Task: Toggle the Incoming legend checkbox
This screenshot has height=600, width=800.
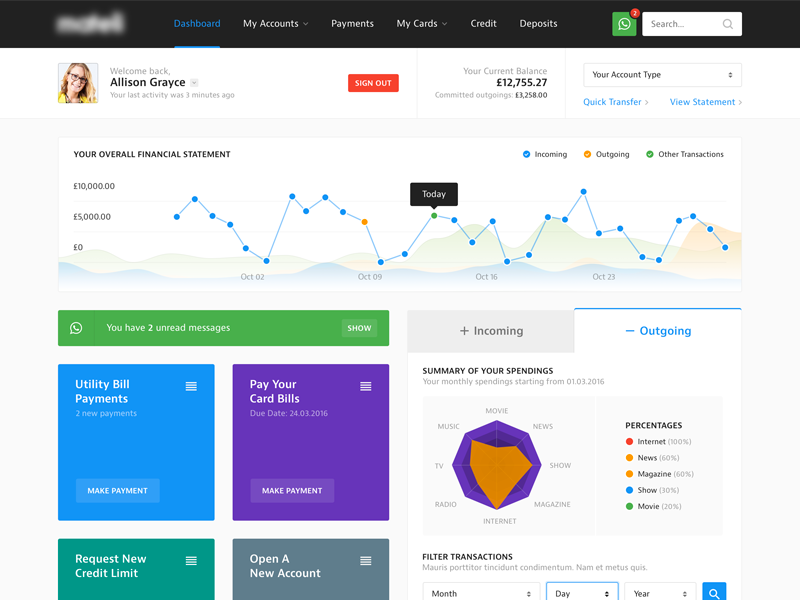Action: [527, 155]
